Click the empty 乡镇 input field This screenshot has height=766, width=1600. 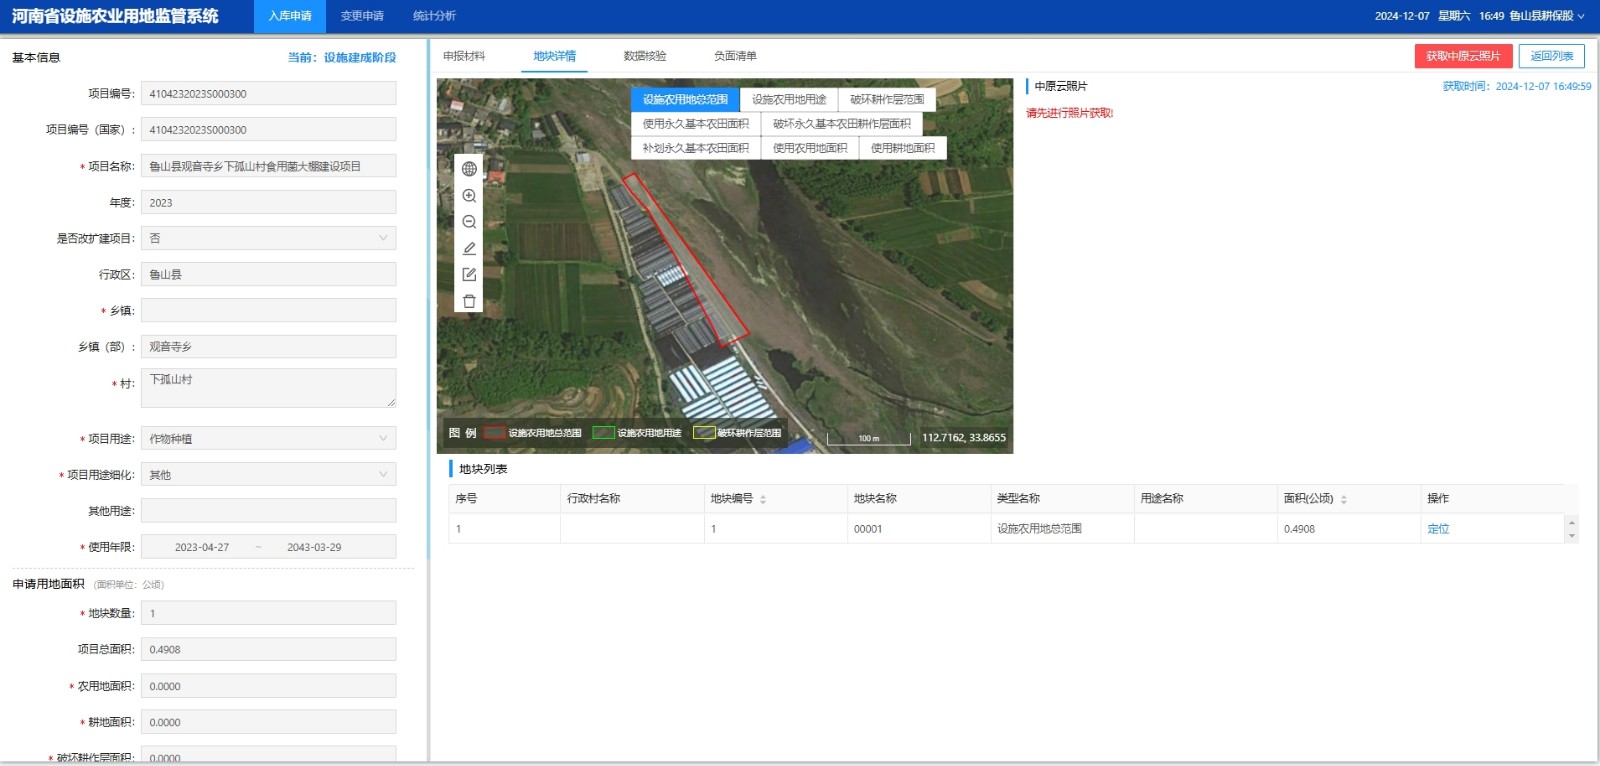coord(268,310)
